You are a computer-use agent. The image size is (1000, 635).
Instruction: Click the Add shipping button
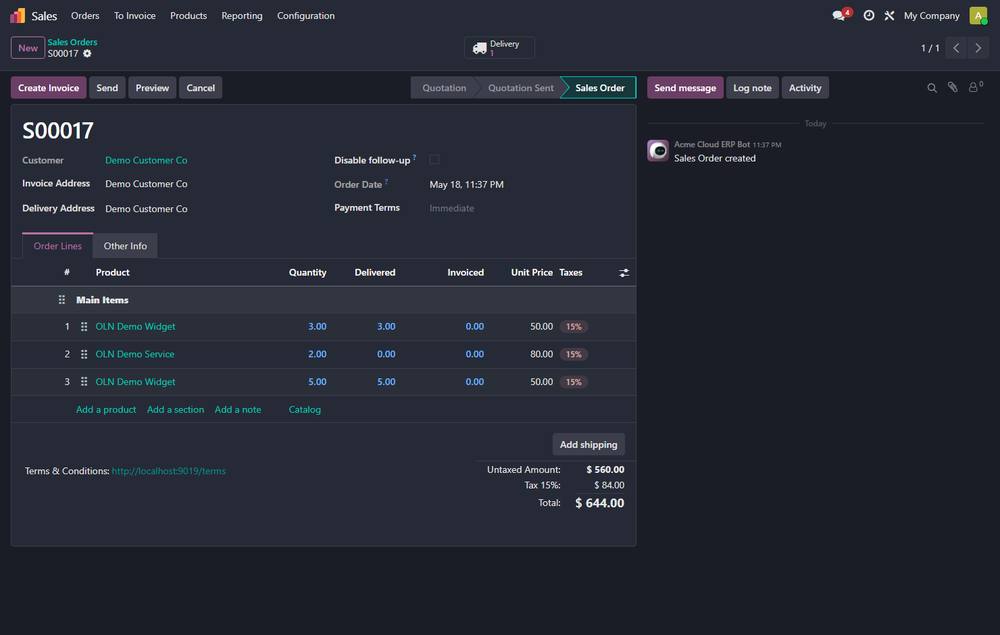(588, 444)
